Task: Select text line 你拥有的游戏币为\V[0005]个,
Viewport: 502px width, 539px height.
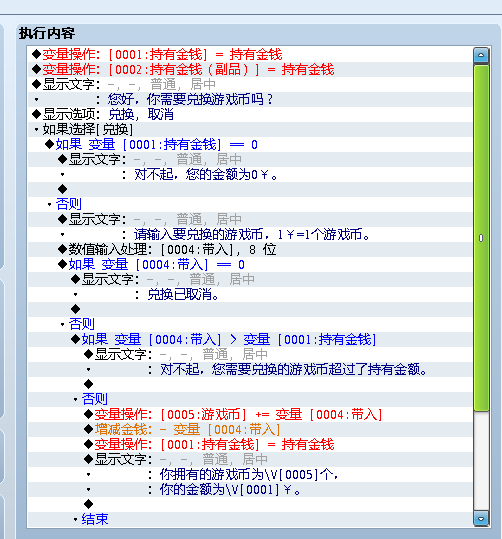Action: (250, 475)
